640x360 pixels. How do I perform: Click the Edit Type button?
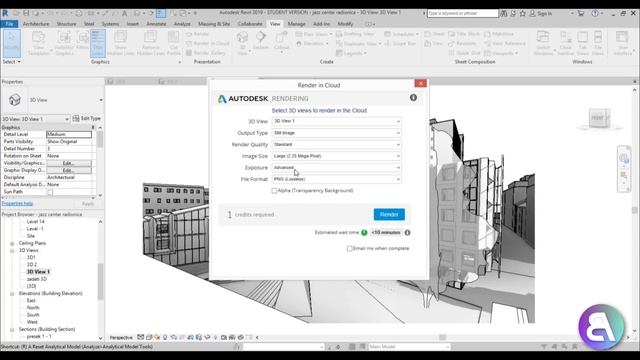pyautogui.click(x=87, y=118)
